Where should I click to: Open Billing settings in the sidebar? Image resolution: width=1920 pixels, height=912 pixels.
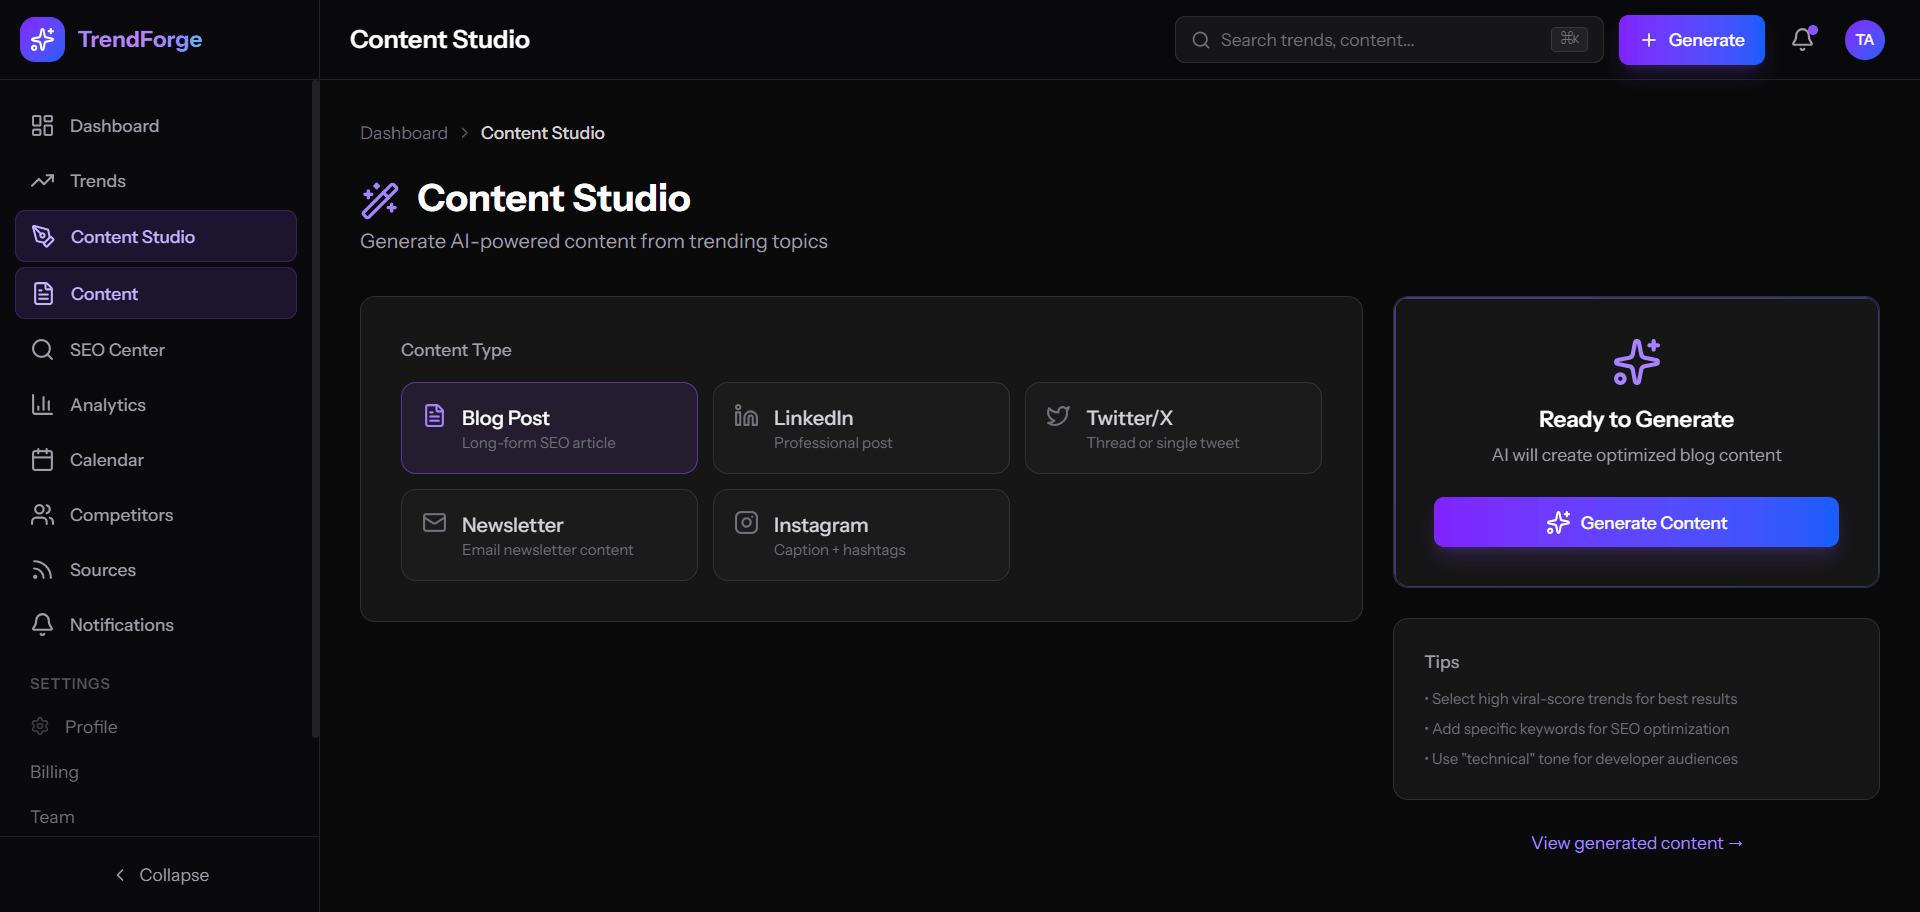point(54,772)
